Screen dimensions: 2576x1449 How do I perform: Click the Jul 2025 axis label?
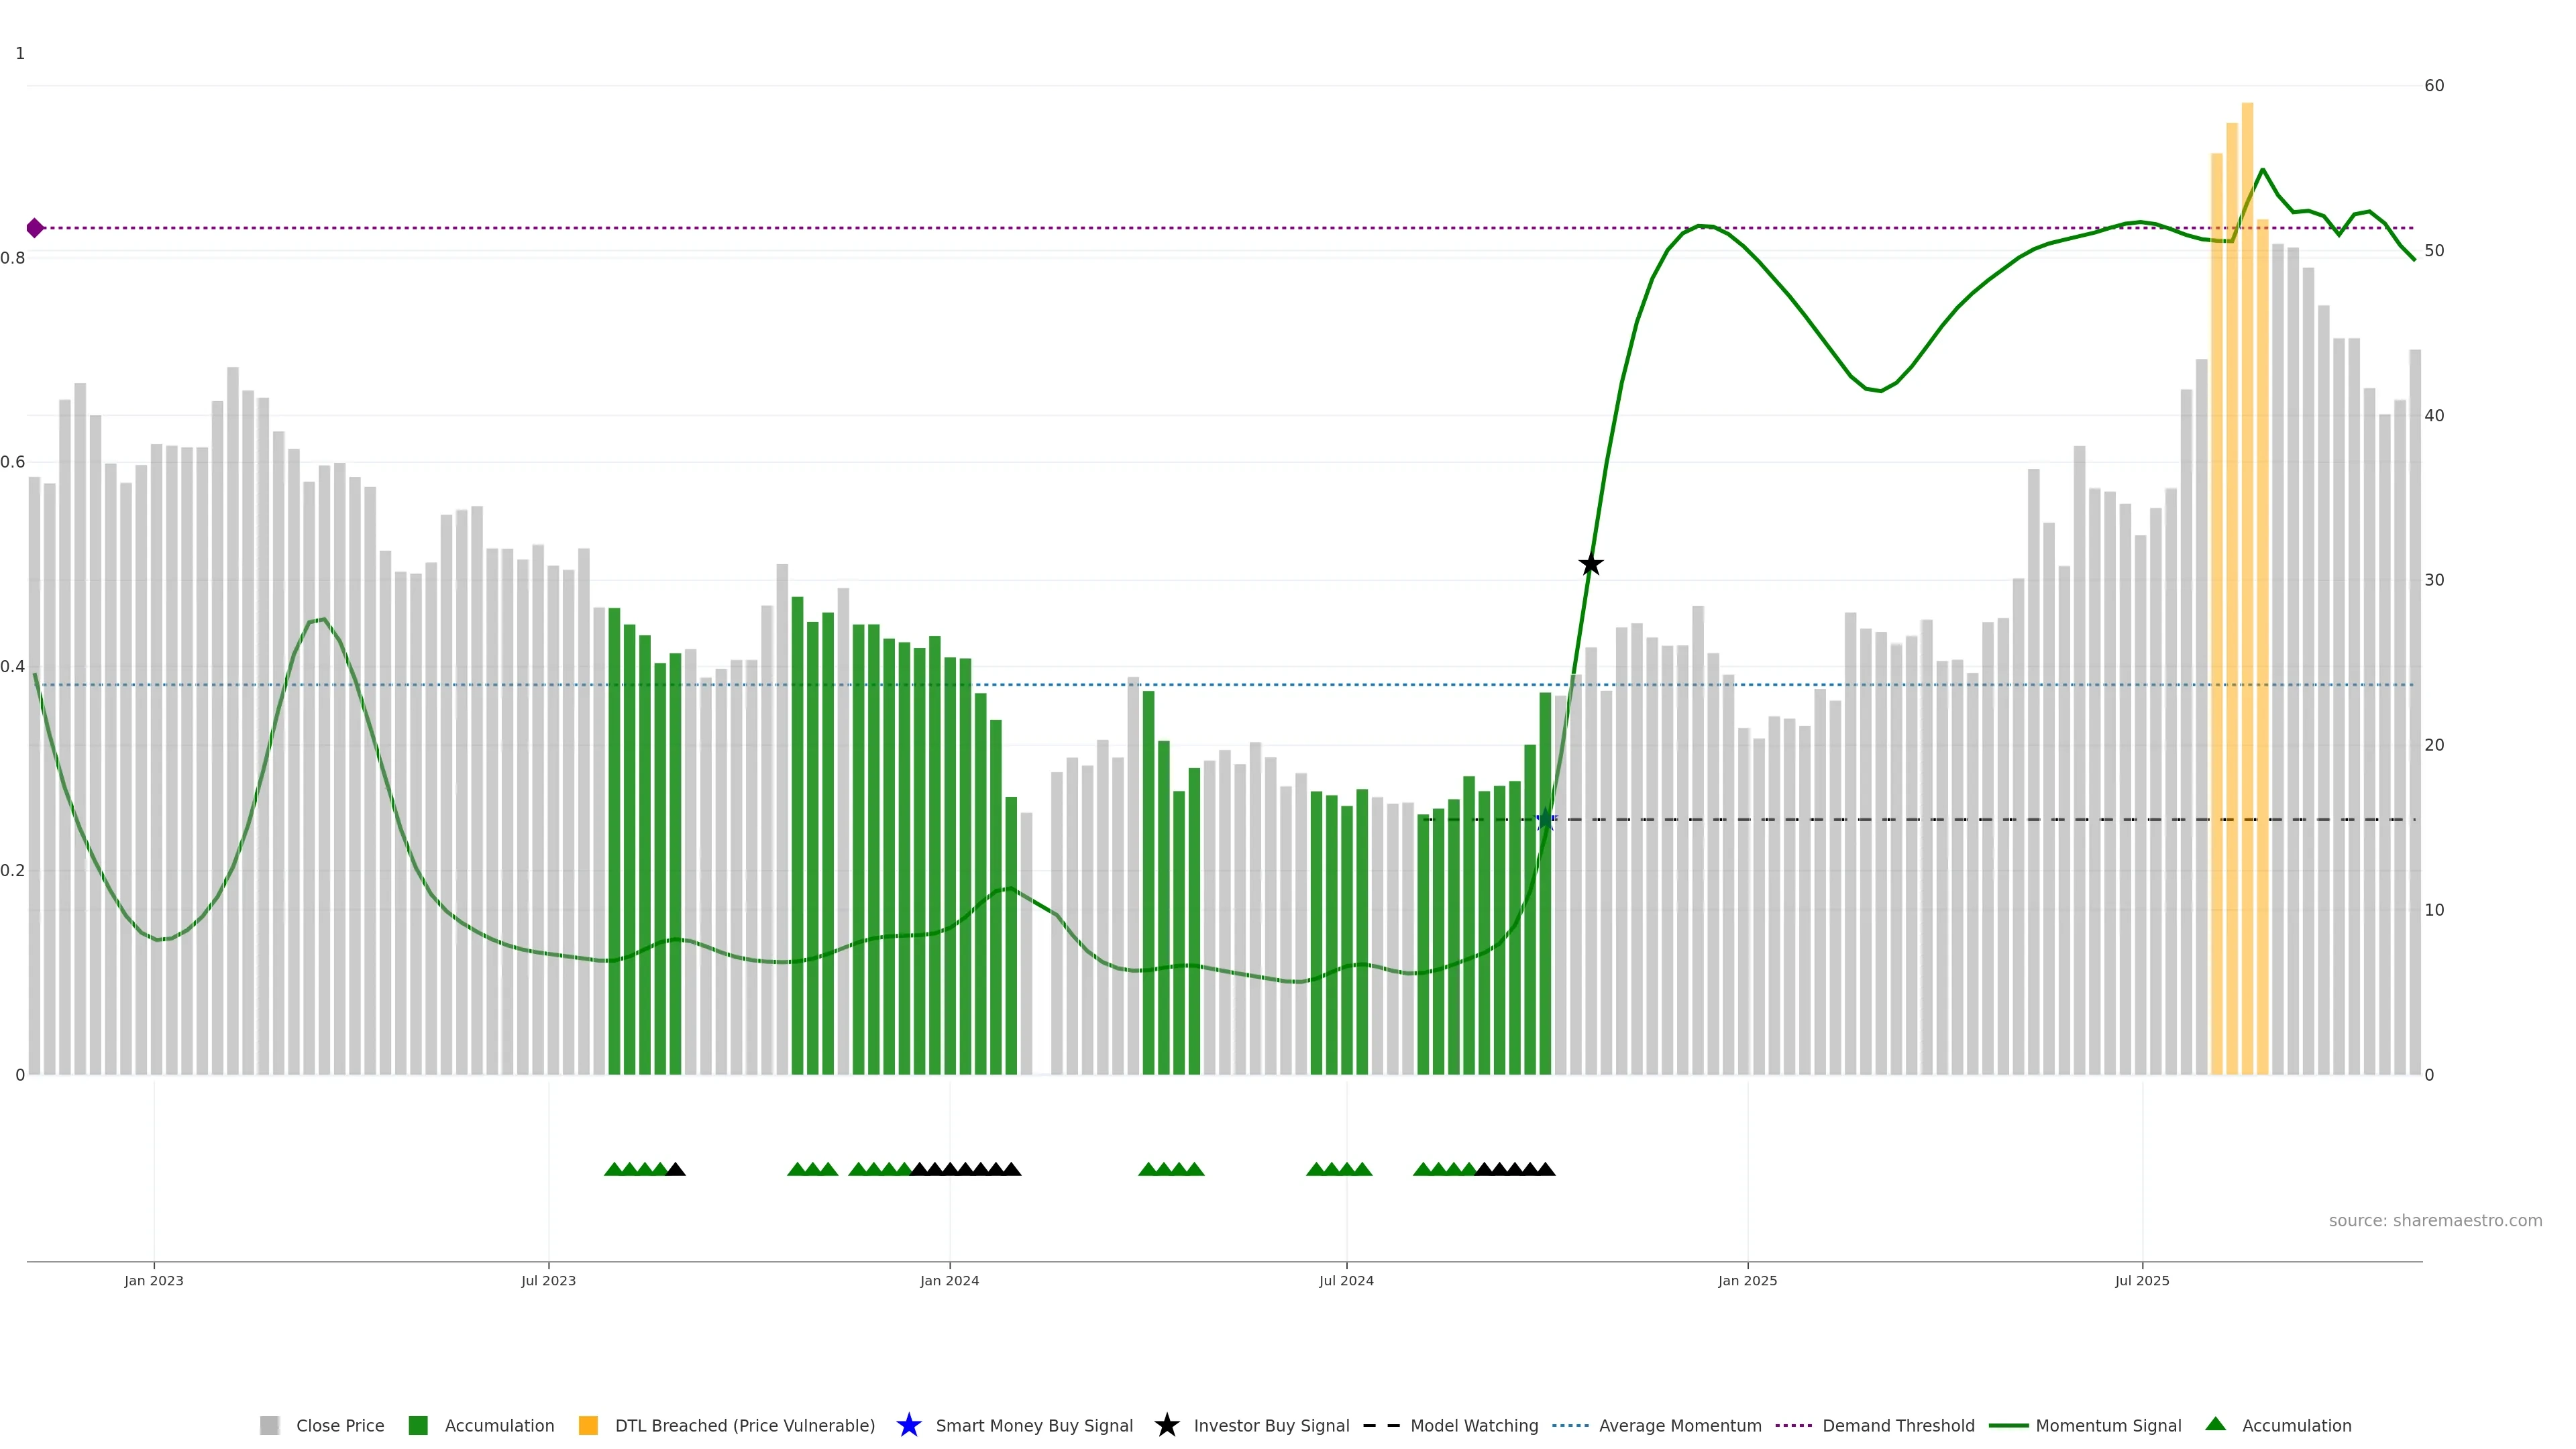tap(2142, 1281)
